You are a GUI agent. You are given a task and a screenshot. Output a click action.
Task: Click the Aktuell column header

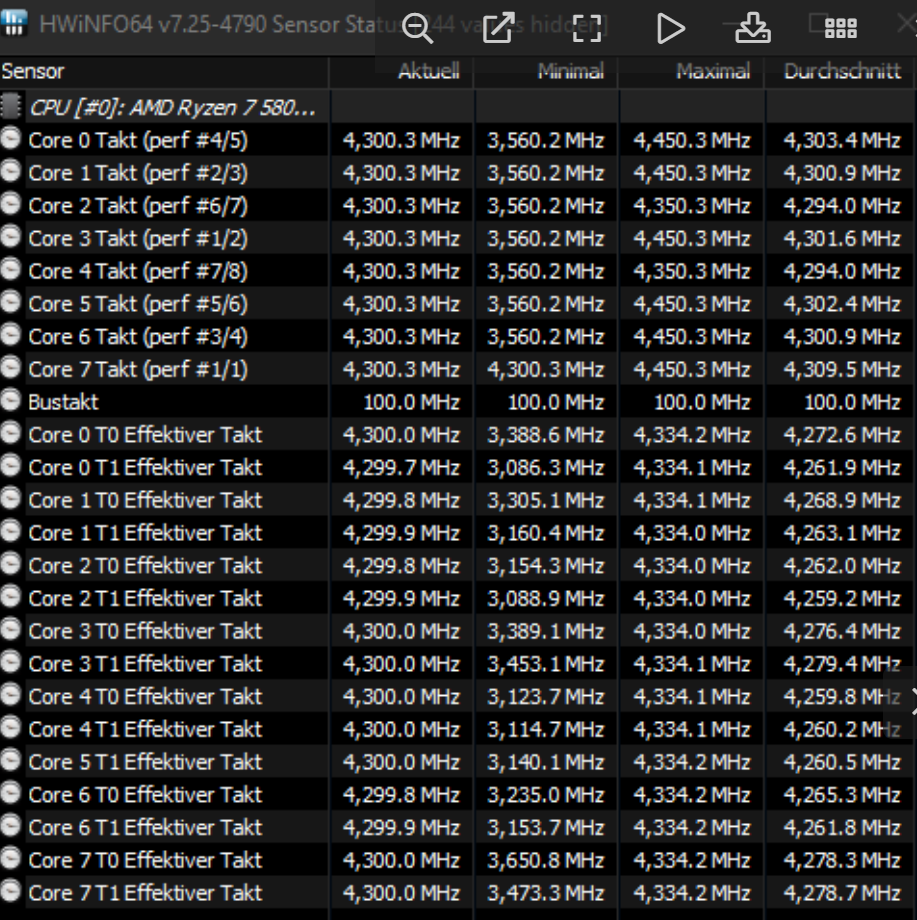tap(402, 72)
